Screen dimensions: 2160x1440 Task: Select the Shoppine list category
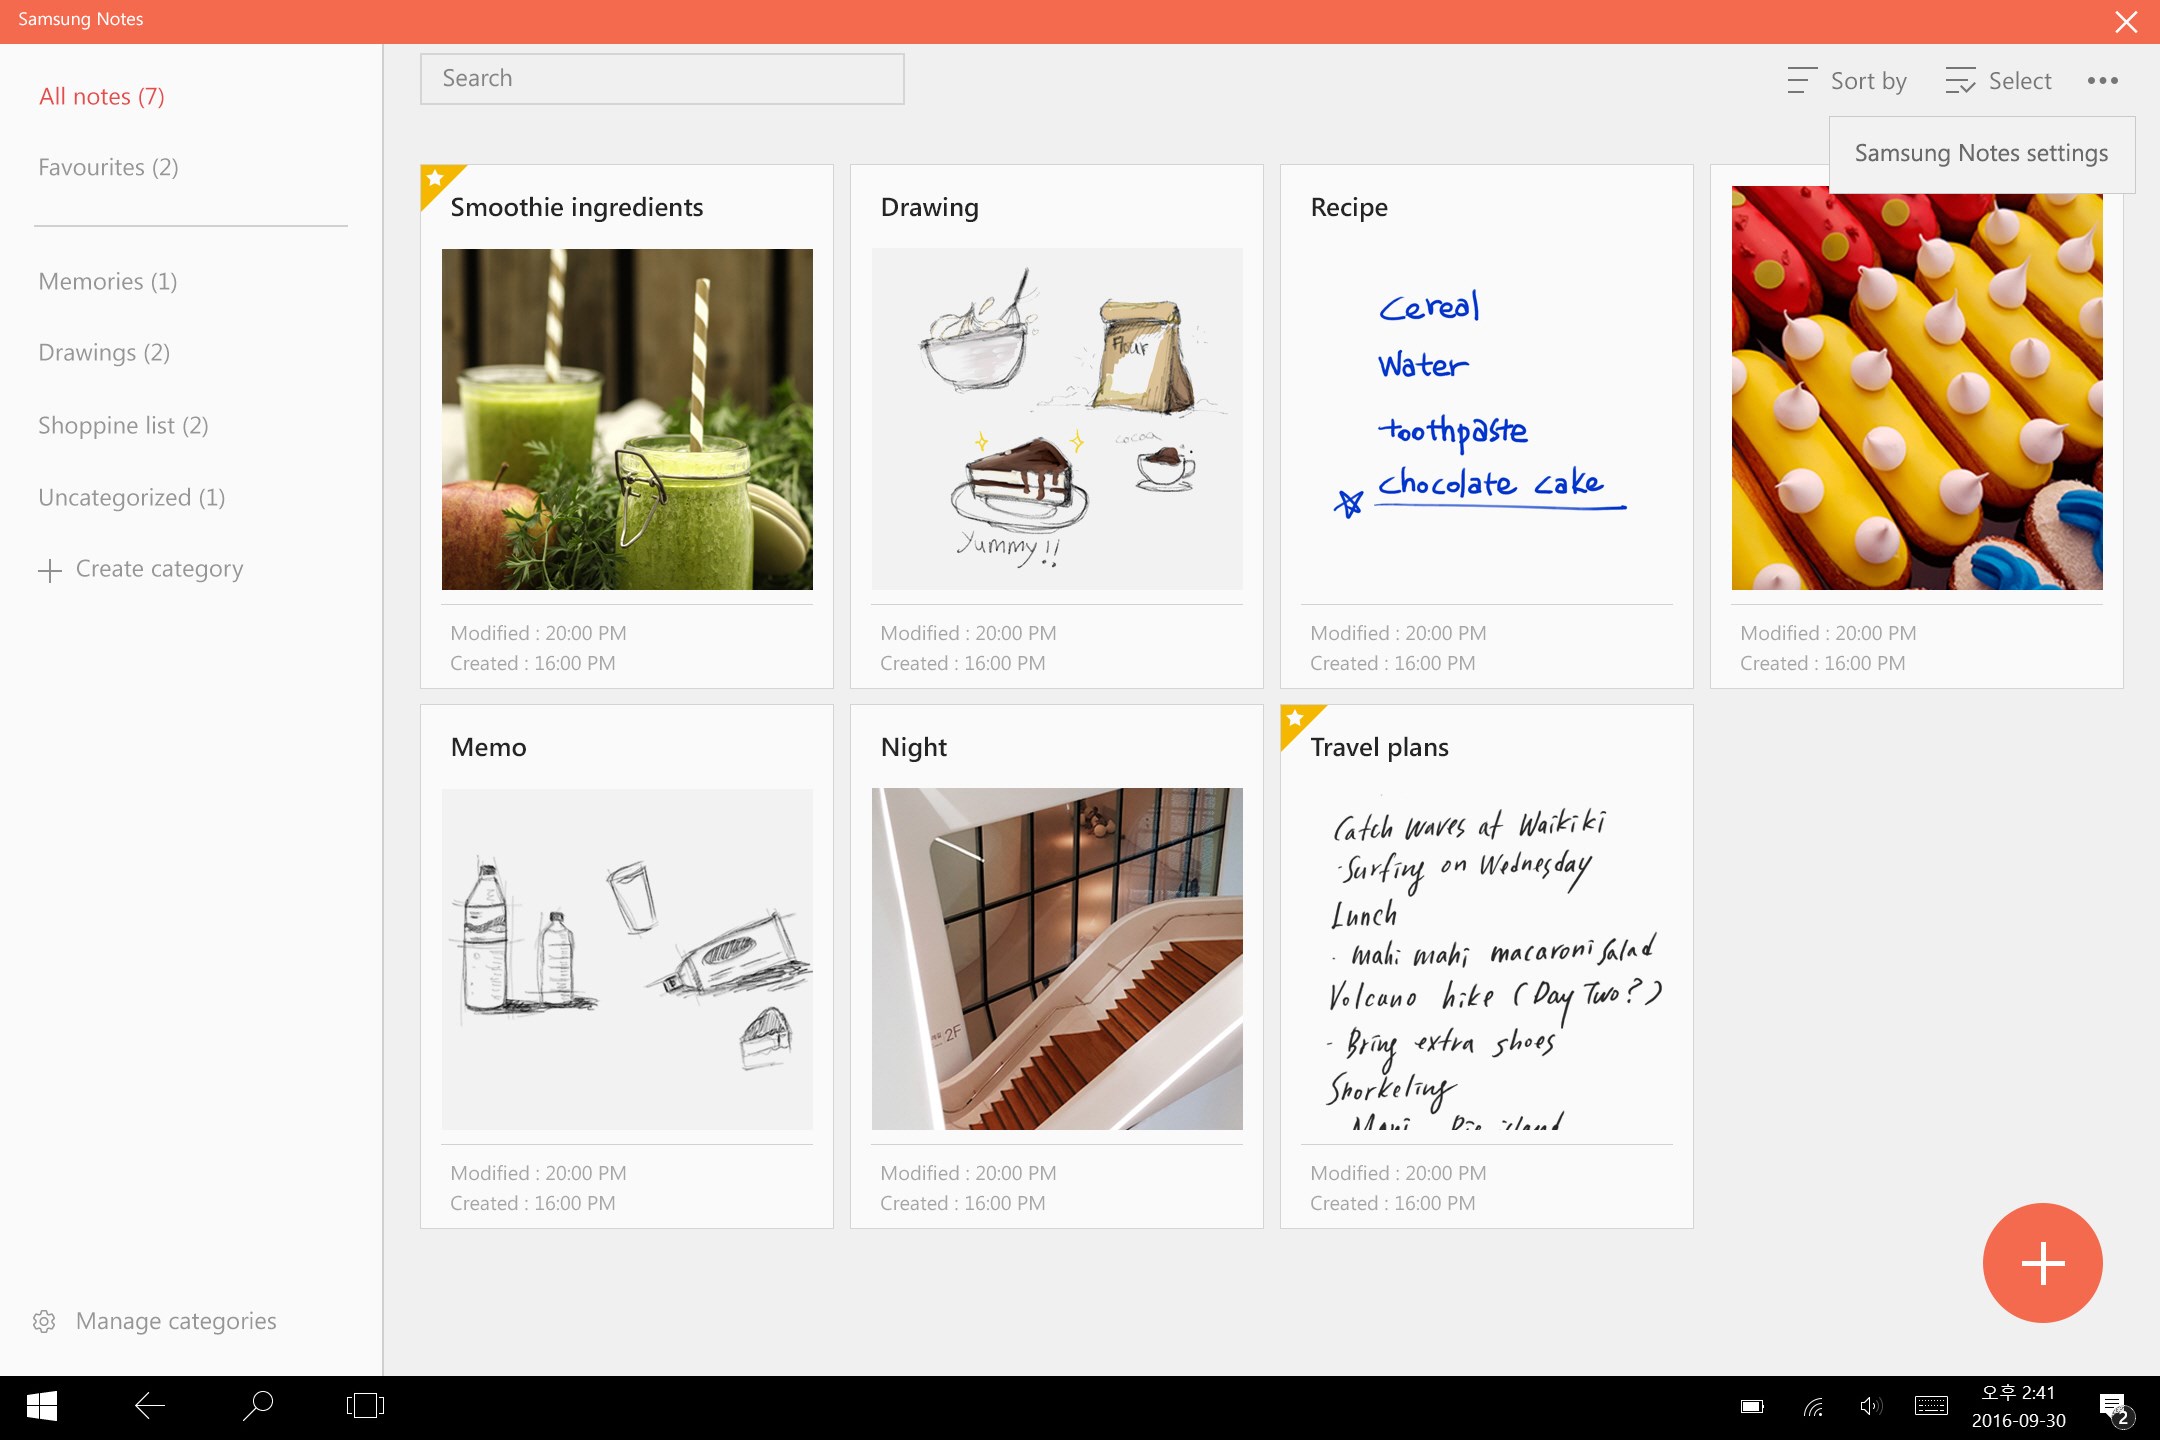coord(123,425)
